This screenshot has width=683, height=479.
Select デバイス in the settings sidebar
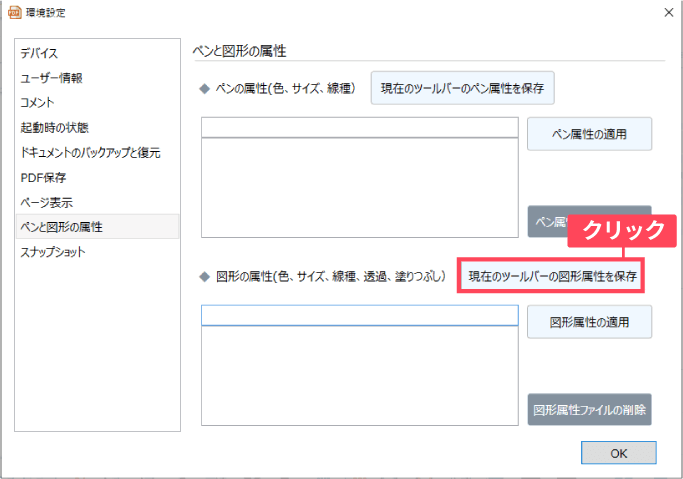[39, 52]
